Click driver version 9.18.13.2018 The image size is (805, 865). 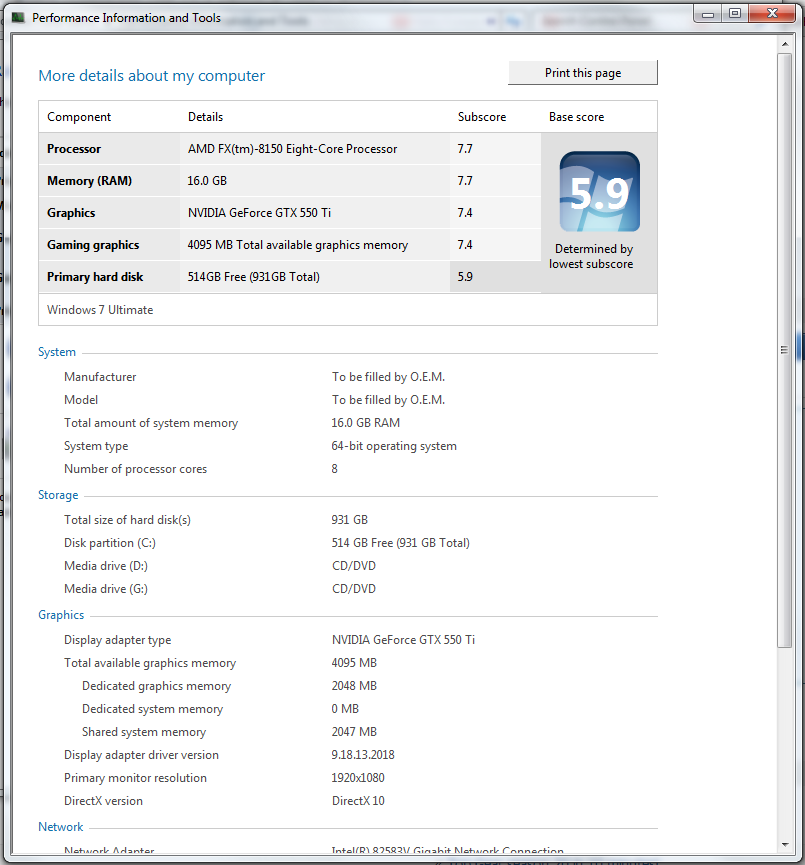pos(363,755)
